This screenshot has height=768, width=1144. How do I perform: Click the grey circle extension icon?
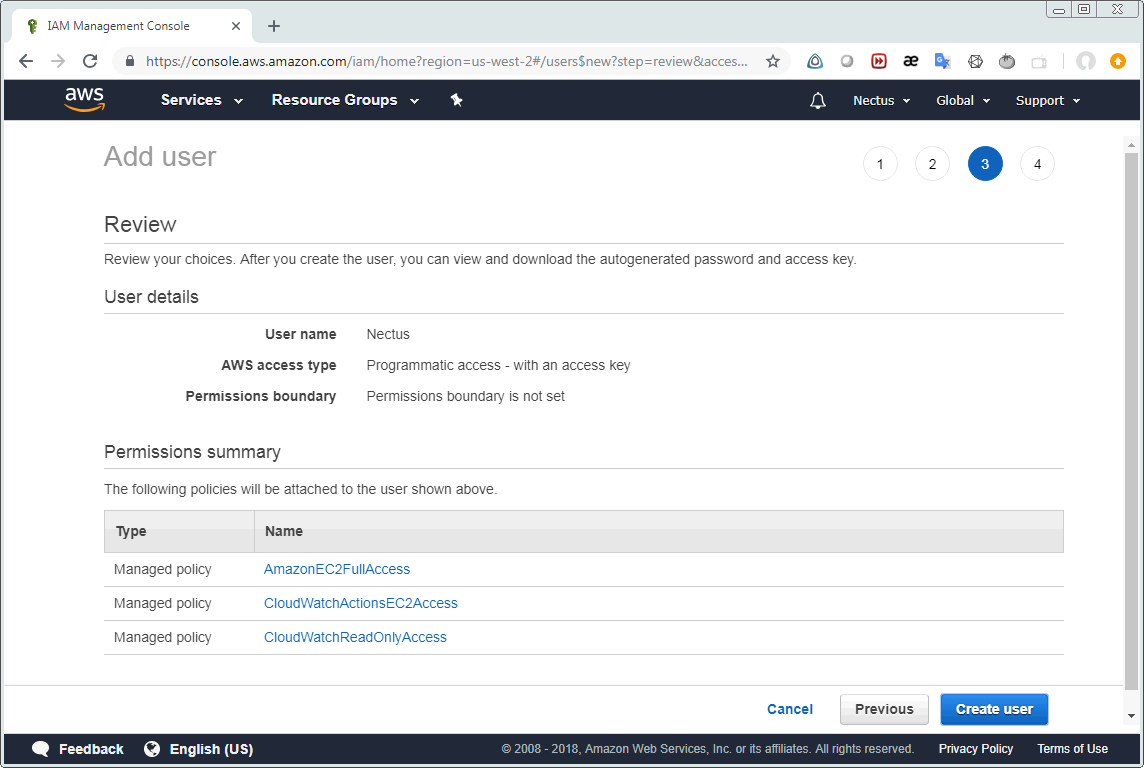[x=847, y=61]
